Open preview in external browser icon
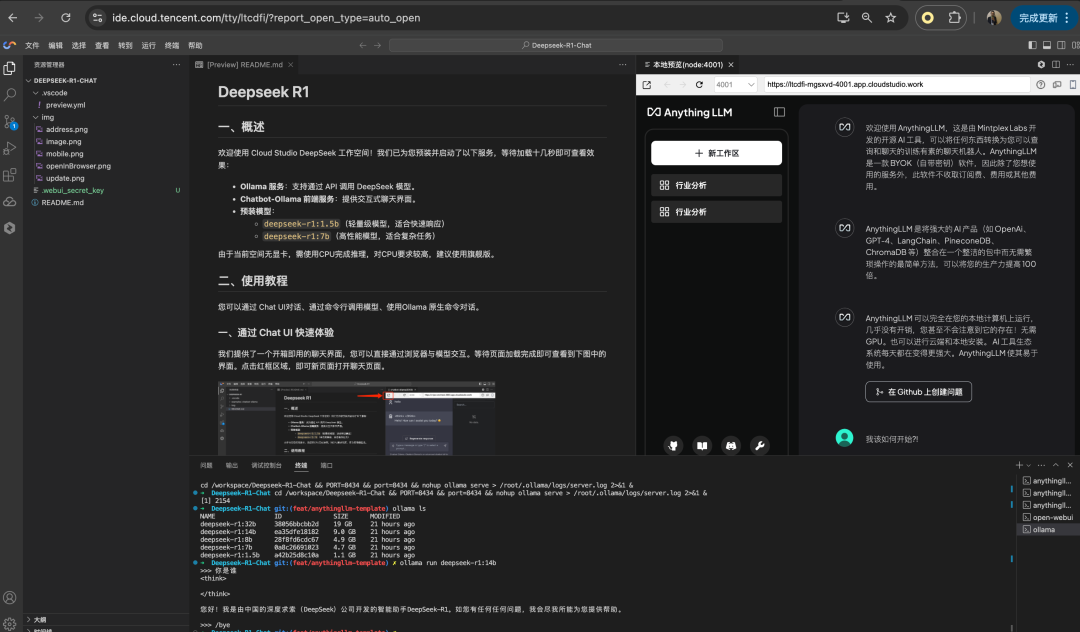 [x=647, y=85]
